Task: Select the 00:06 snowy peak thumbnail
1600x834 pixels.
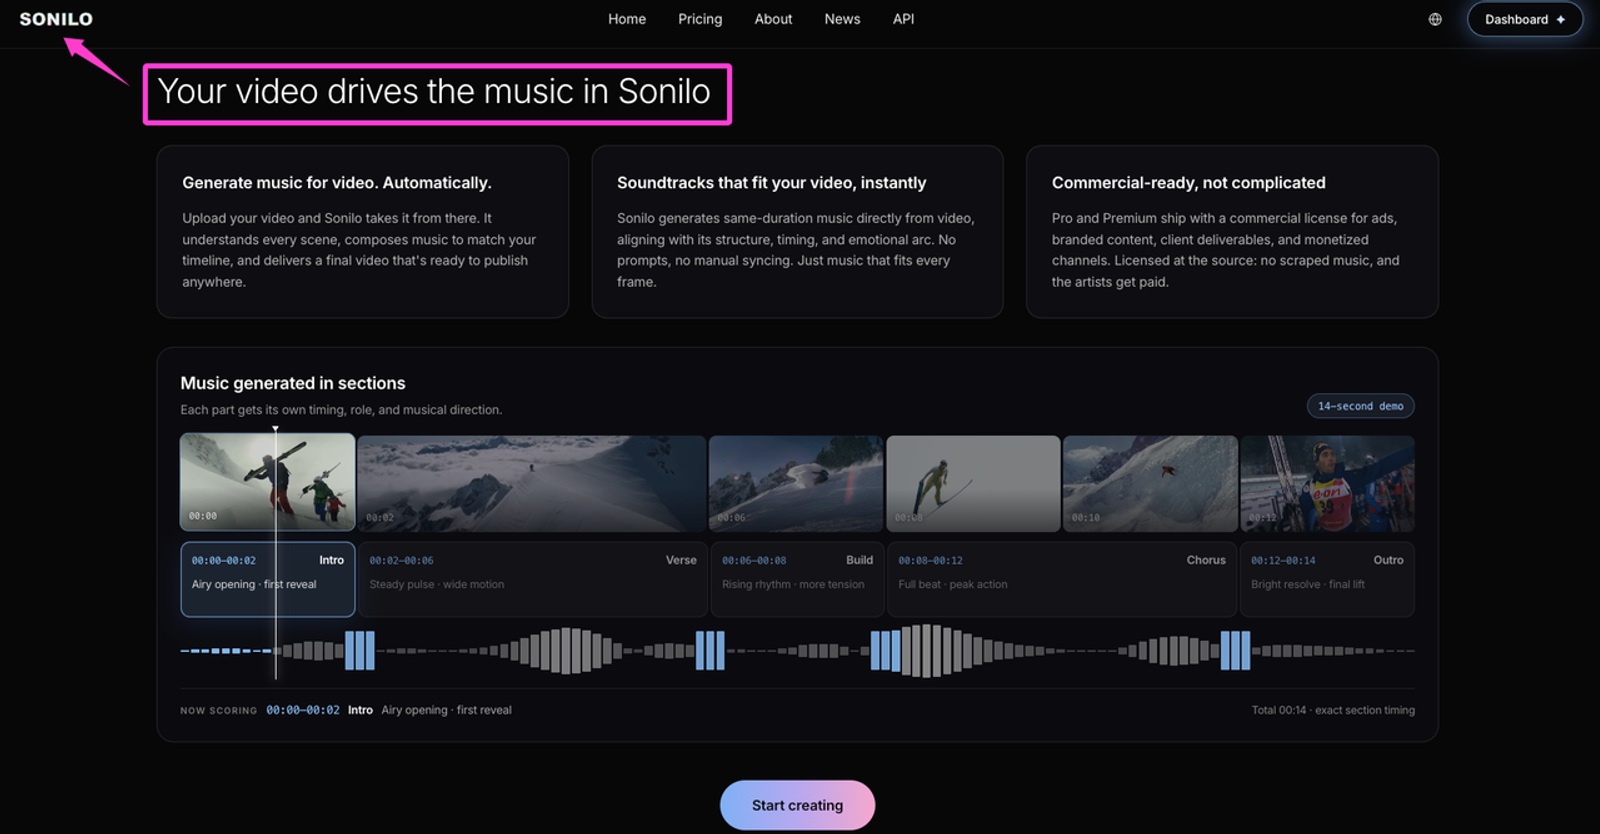Action: pos(796,483)
